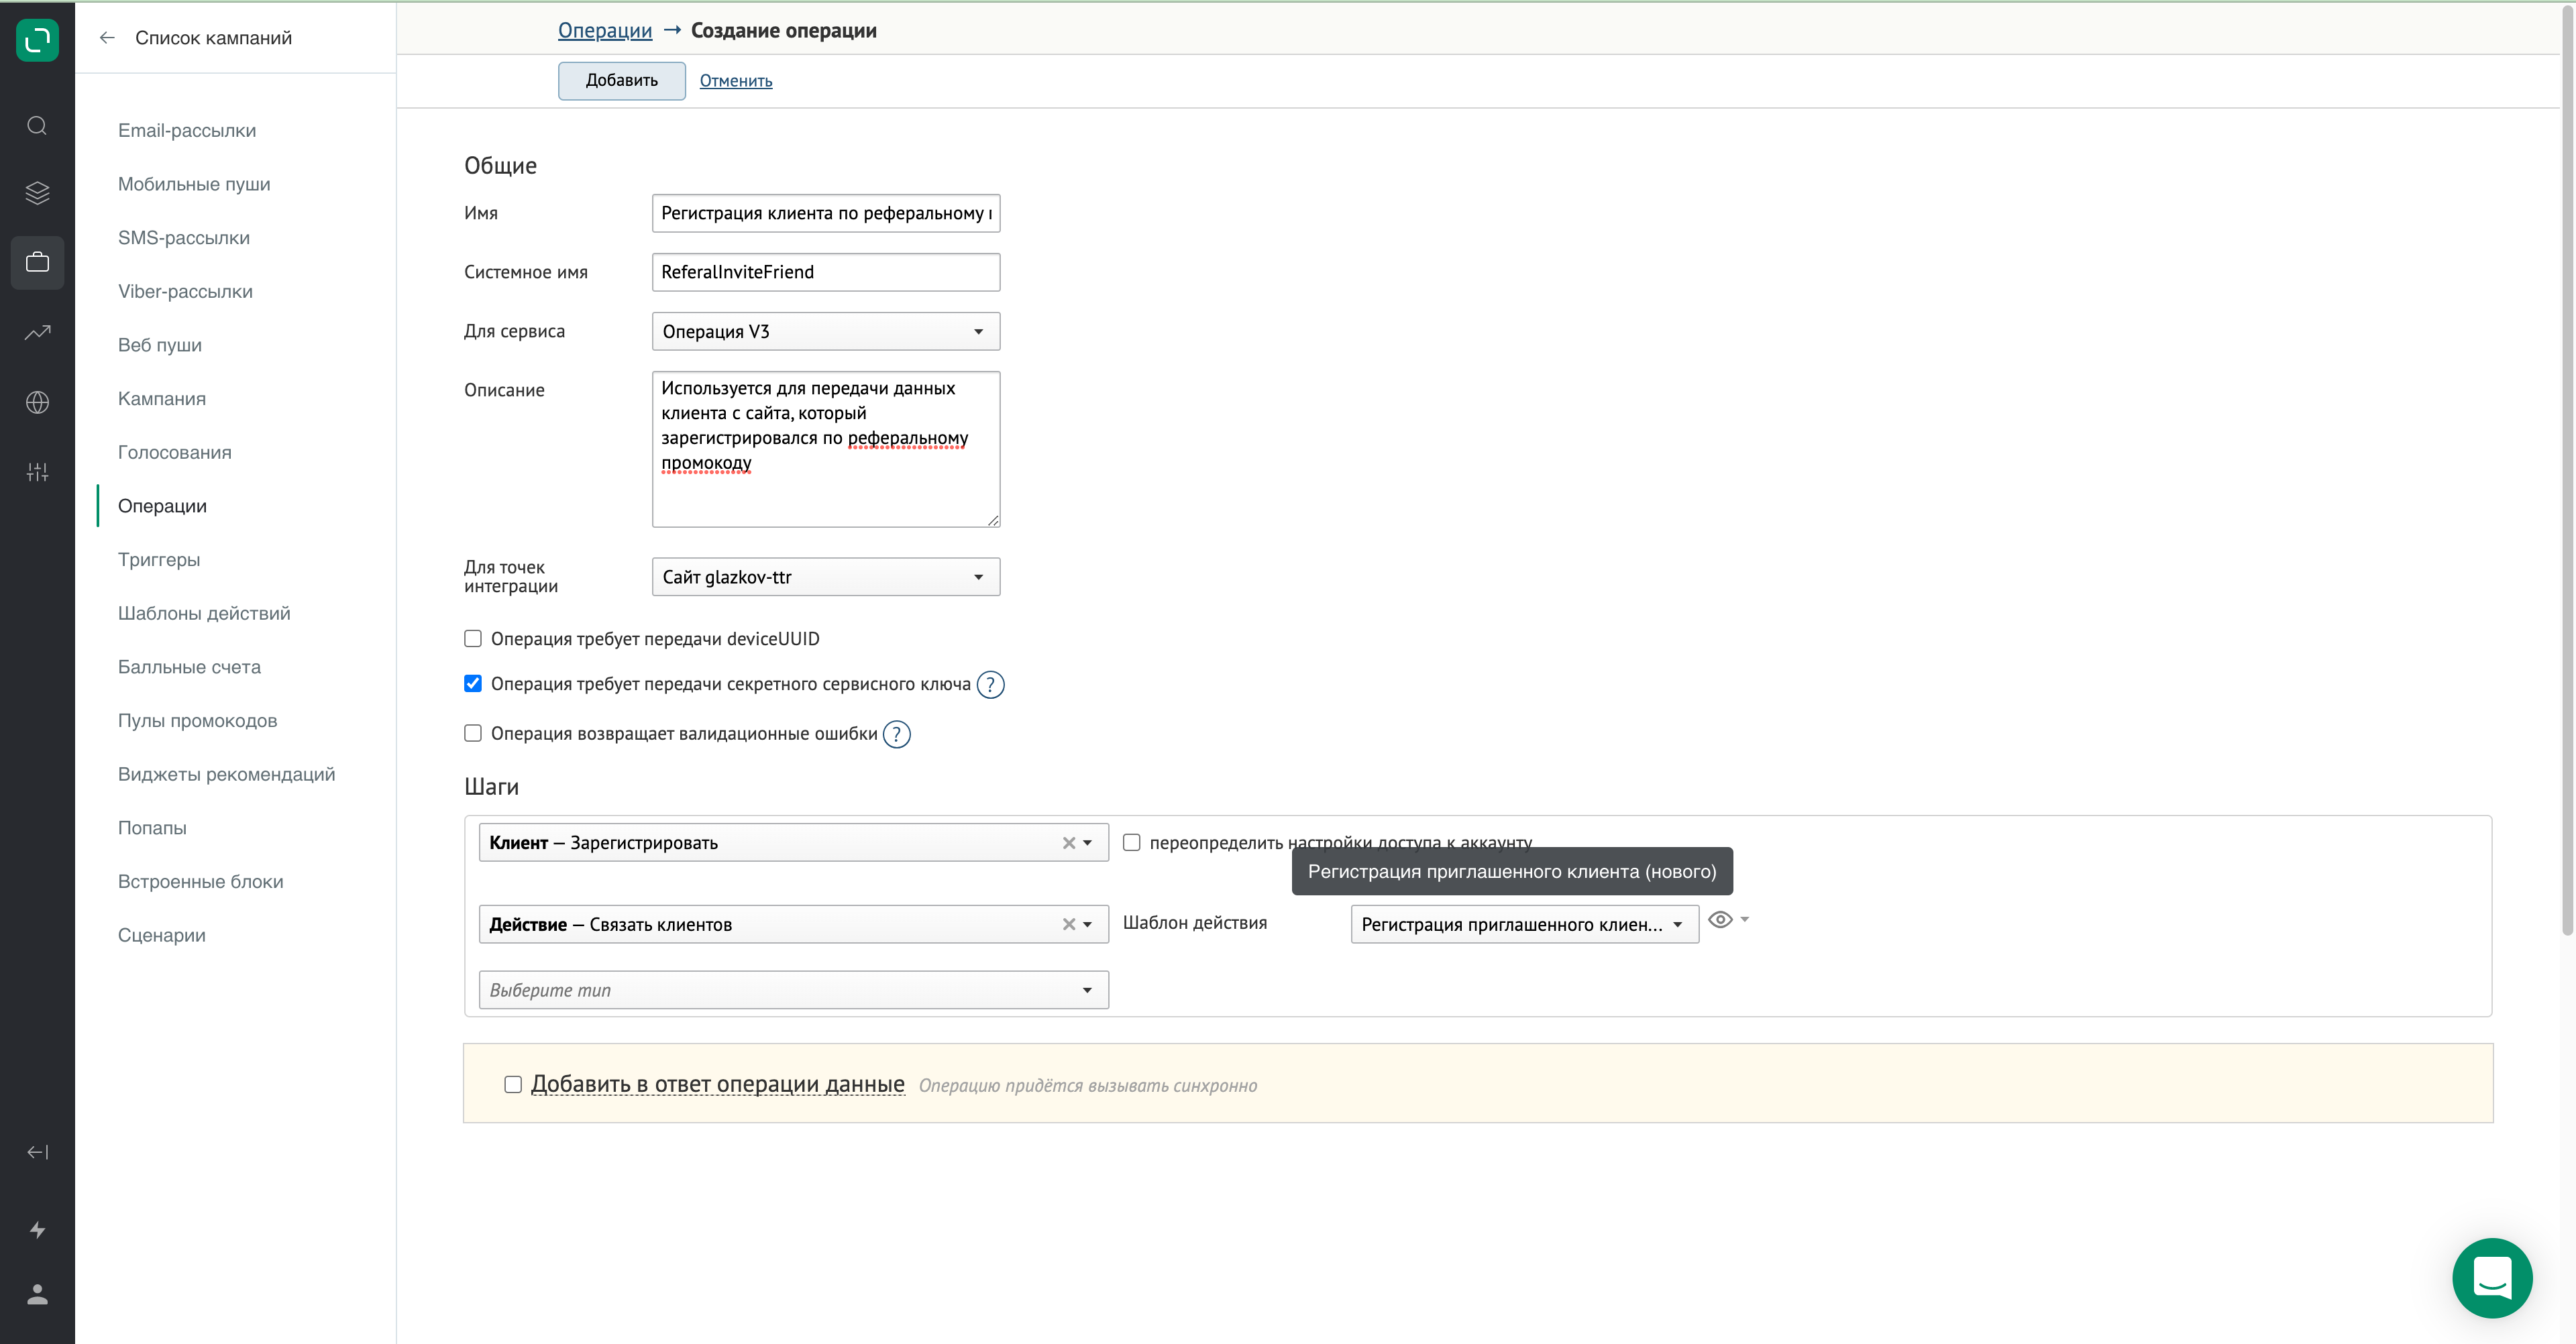The height and width of the screenshot is (1344, 2576).
Task: Open Балльные счета menu item
Action: 189,668
